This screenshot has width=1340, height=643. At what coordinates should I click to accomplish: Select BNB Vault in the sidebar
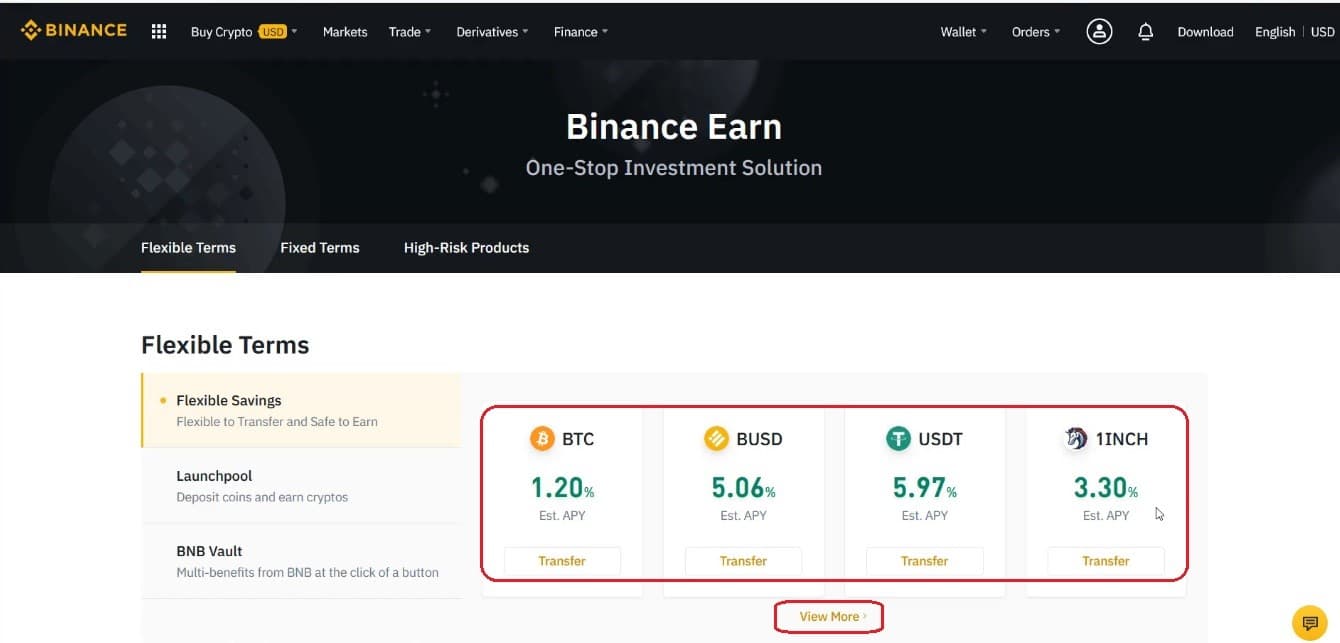(x=301, y=561)
